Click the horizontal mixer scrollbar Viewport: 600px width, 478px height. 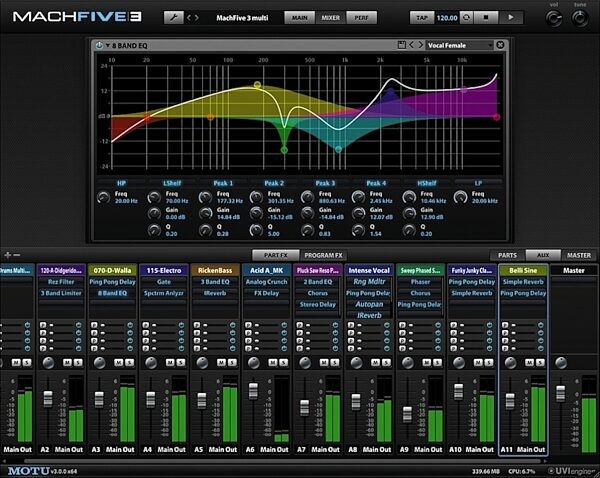coord(283,461)
